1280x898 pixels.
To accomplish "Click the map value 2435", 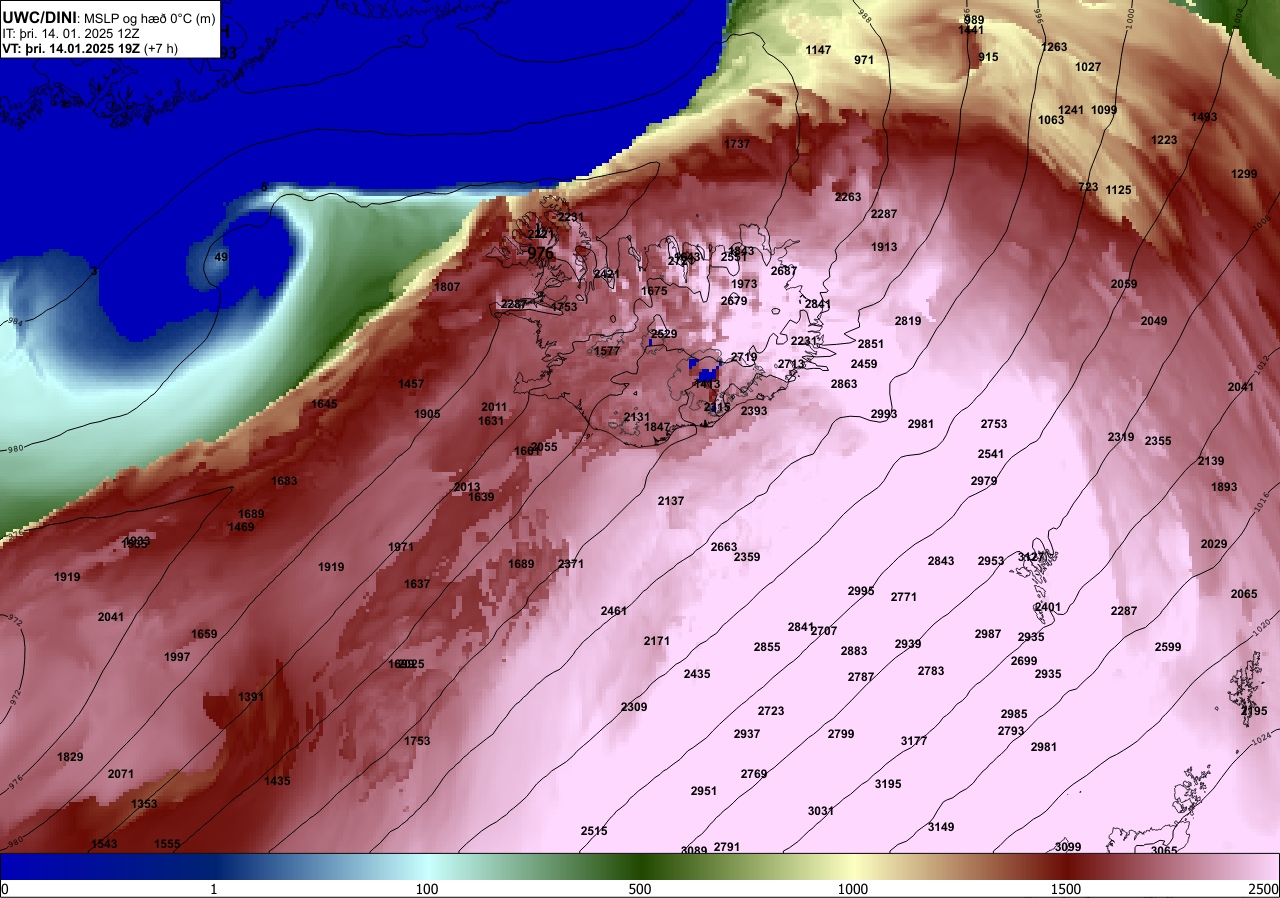I will (x=697, y=674).
